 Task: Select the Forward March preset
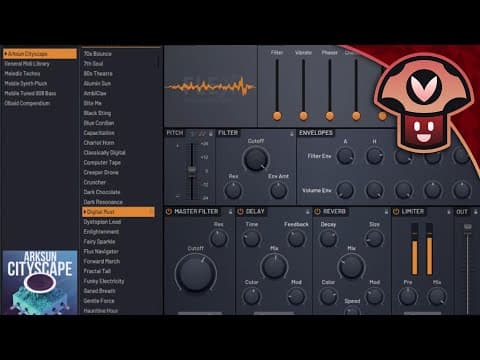tap(102, 261)
